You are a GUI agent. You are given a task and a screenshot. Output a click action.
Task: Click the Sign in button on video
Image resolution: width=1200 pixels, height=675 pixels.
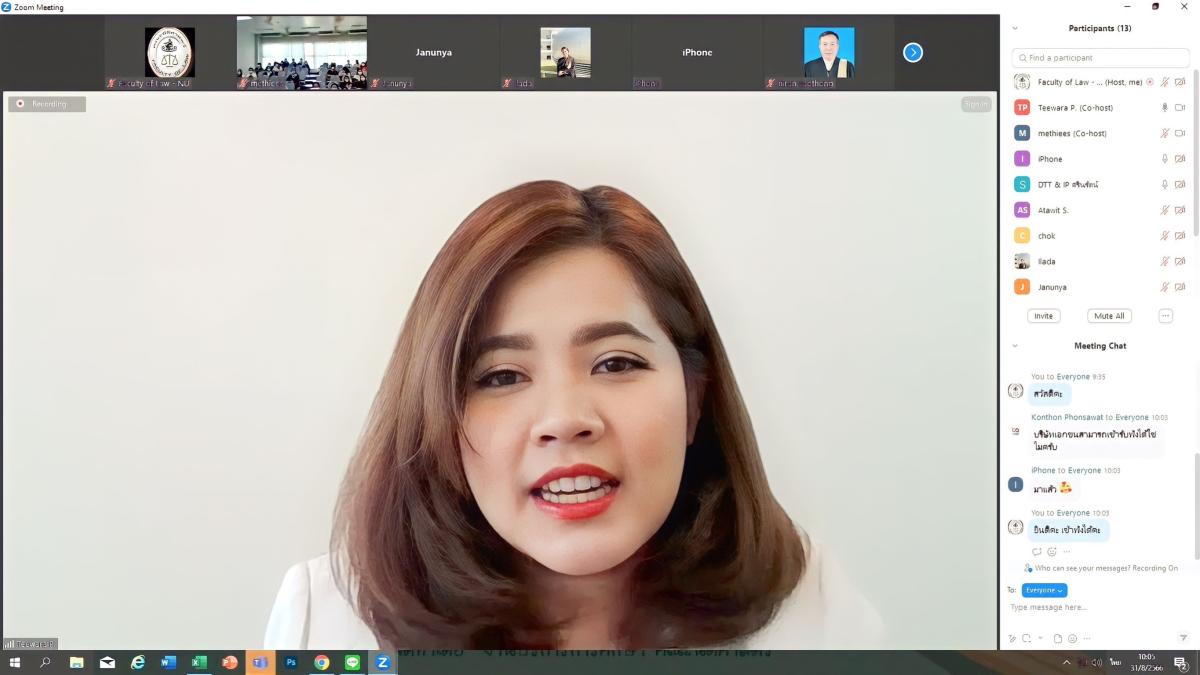coord(976,104)
